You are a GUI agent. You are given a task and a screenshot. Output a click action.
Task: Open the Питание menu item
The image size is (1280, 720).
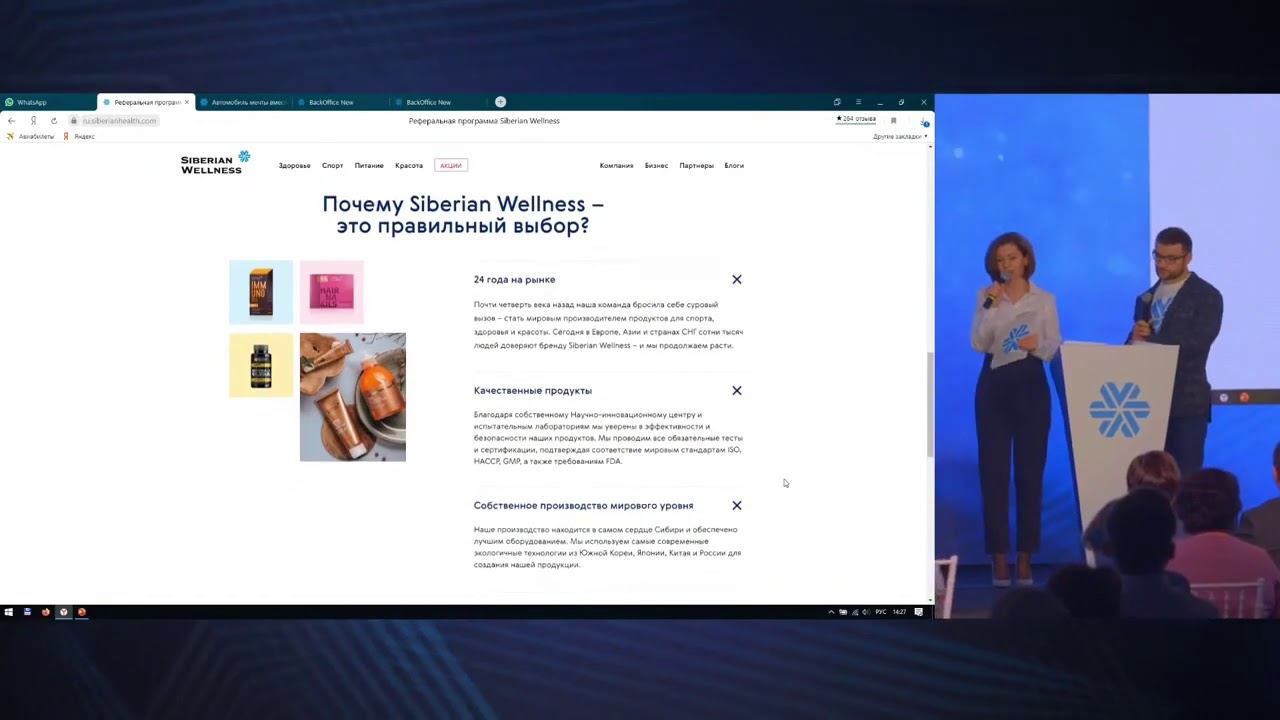pyautogui.click(x=369, y=165)
